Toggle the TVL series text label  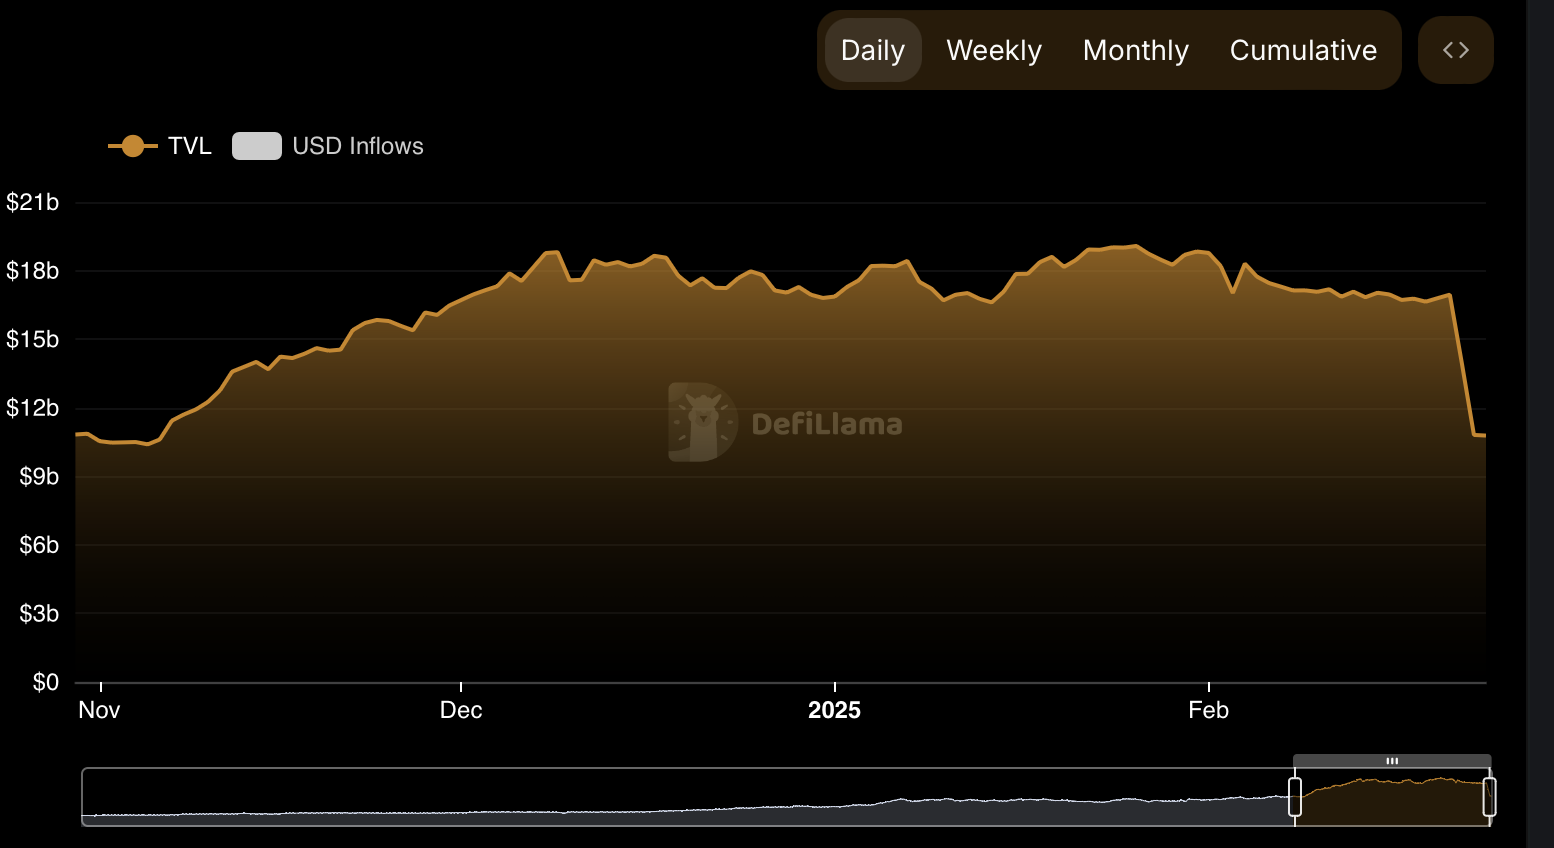point(190,146)
